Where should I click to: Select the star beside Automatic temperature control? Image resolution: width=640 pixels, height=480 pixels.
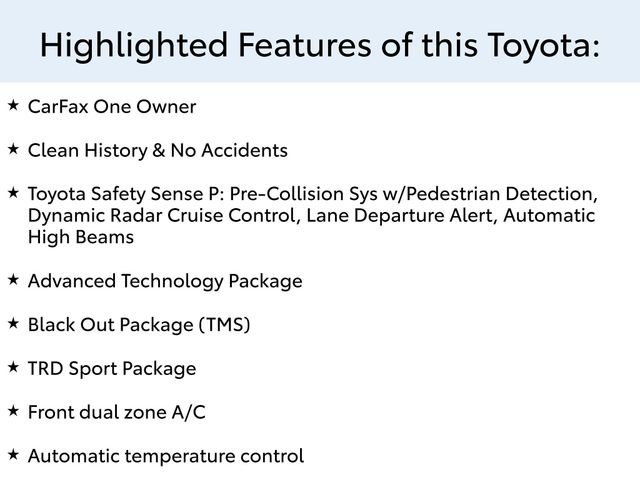click(x=13, y=454)
